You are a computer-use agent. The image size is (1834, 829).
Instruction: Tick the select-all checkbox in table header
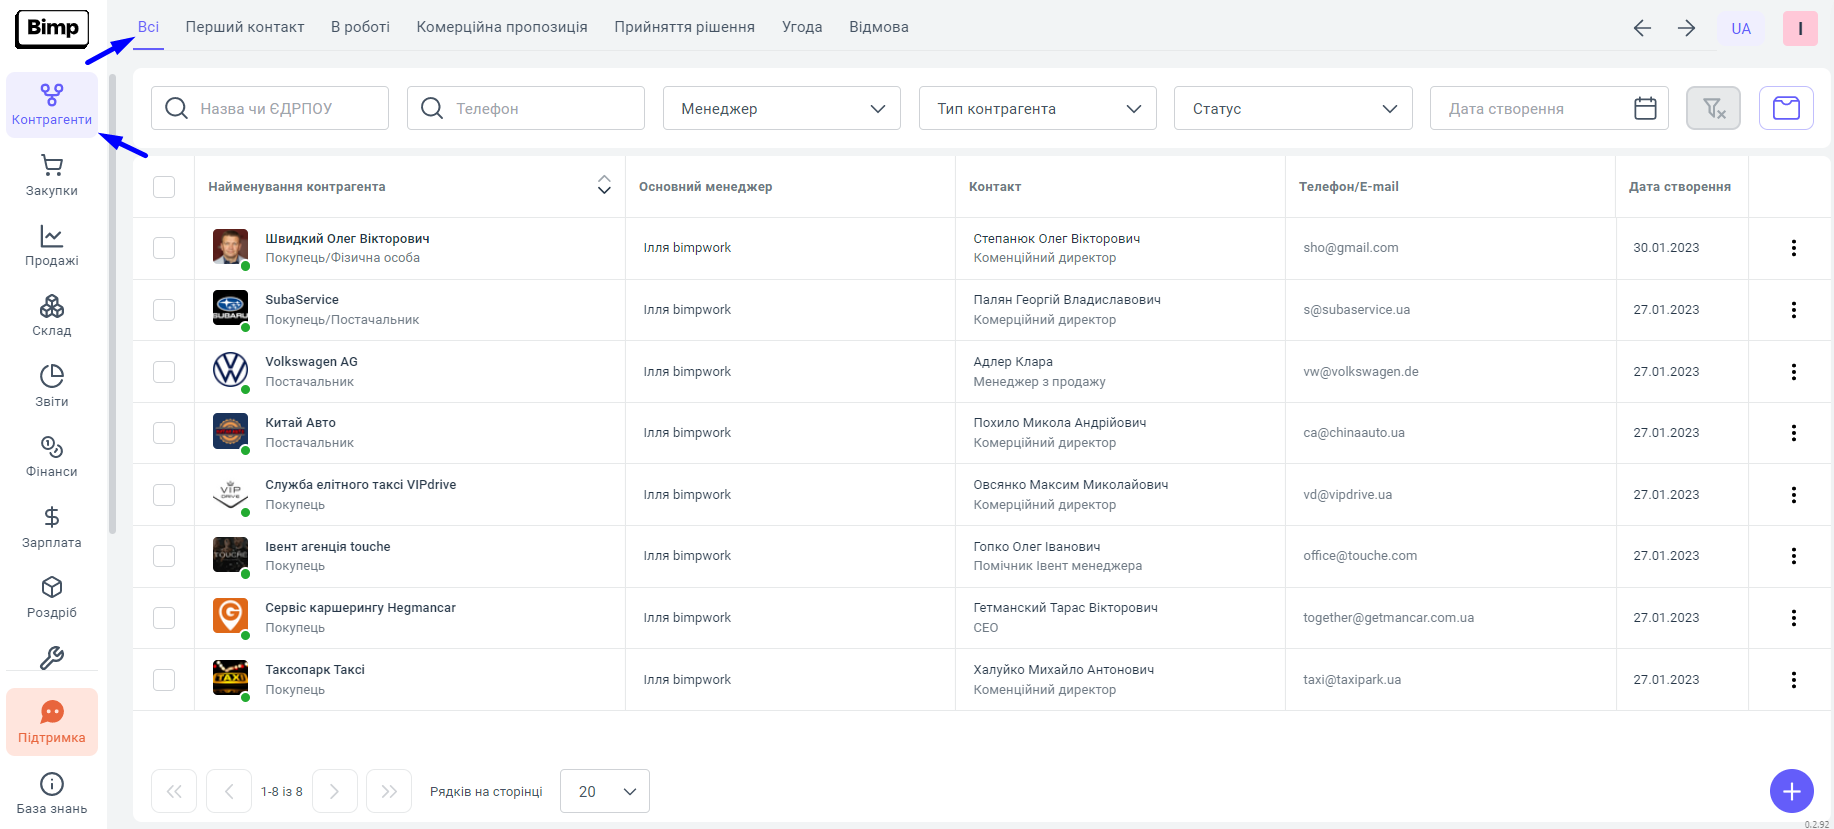point(164,187)
